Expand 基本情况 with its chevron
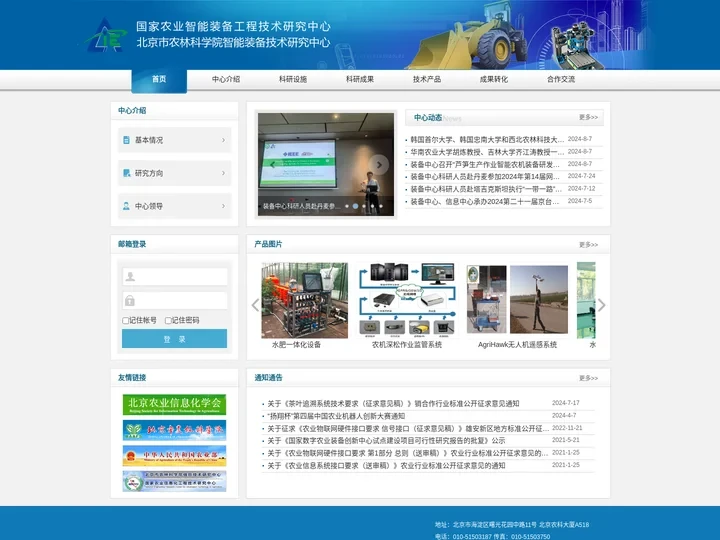The image size is (720, 540). 224,140
